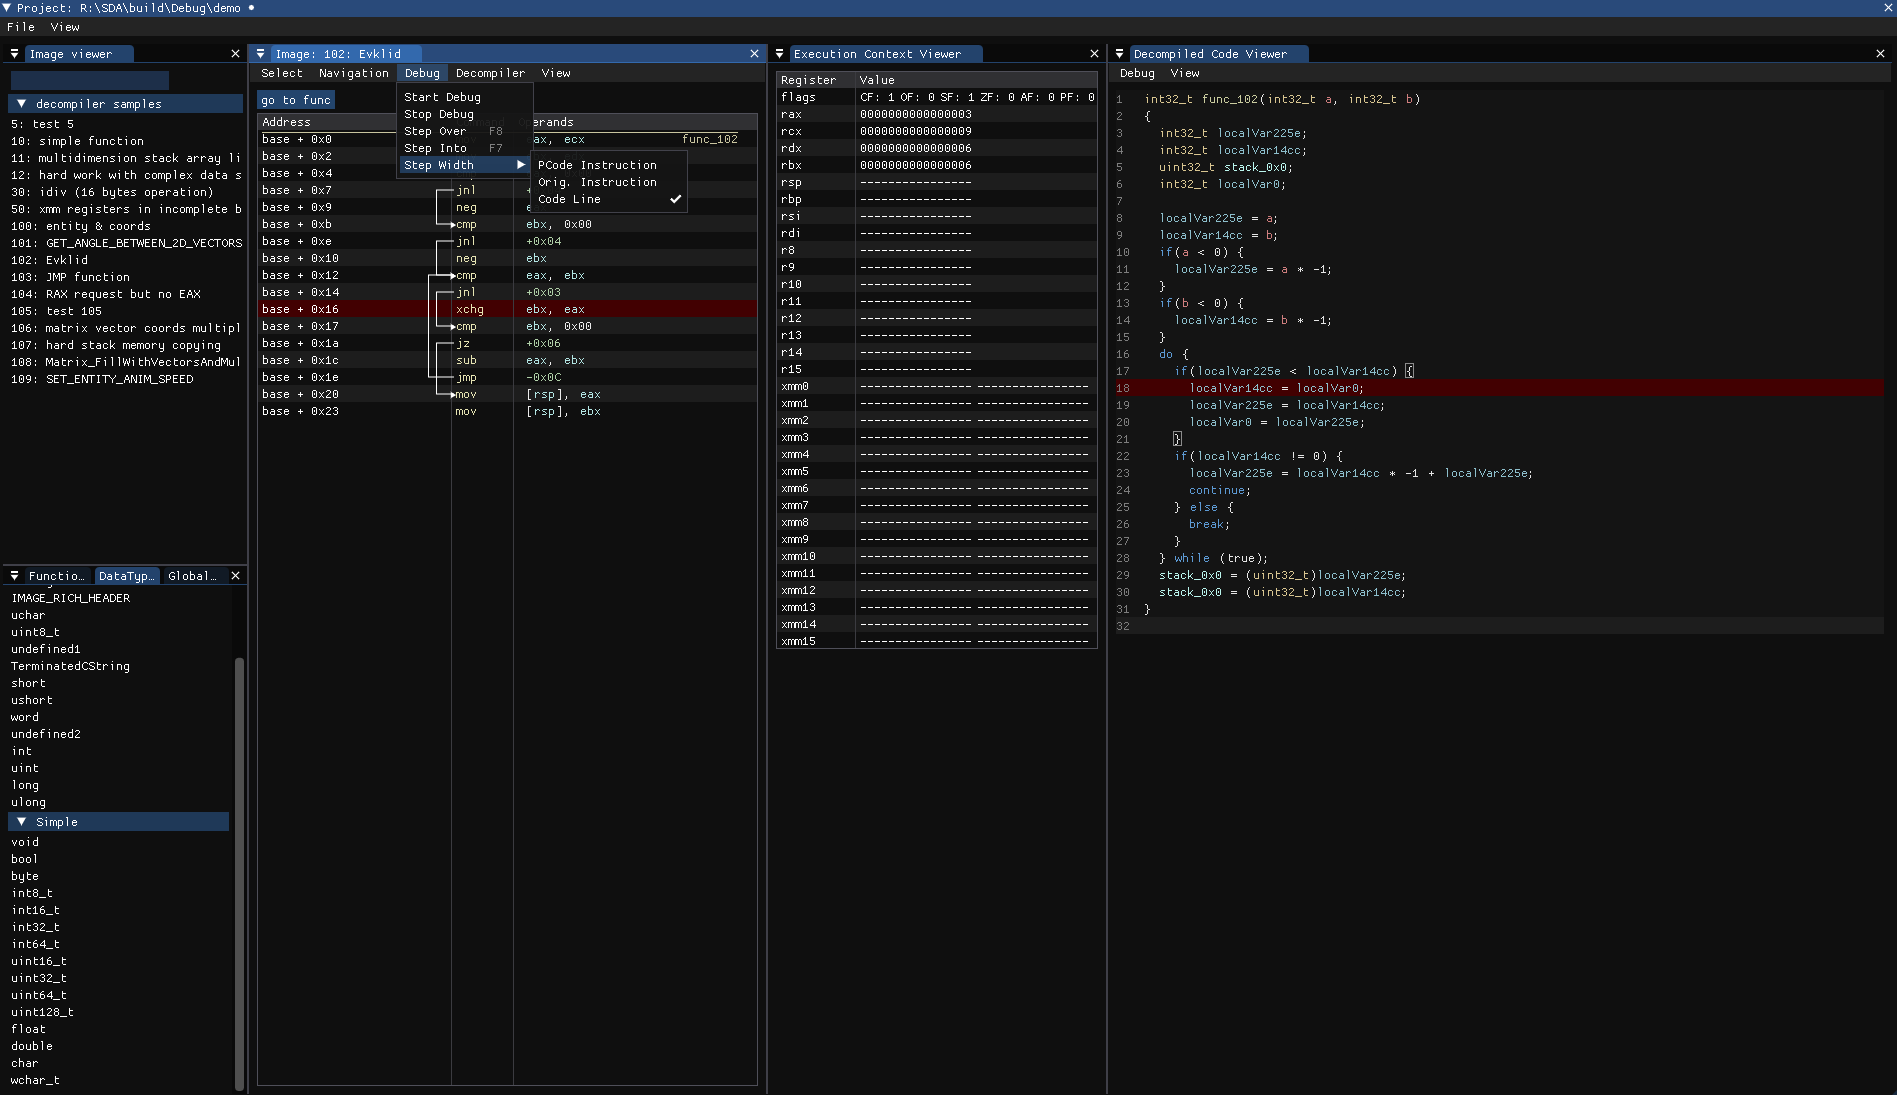Click the data types list scrollbar
1897x1095 pixels.
239,870
